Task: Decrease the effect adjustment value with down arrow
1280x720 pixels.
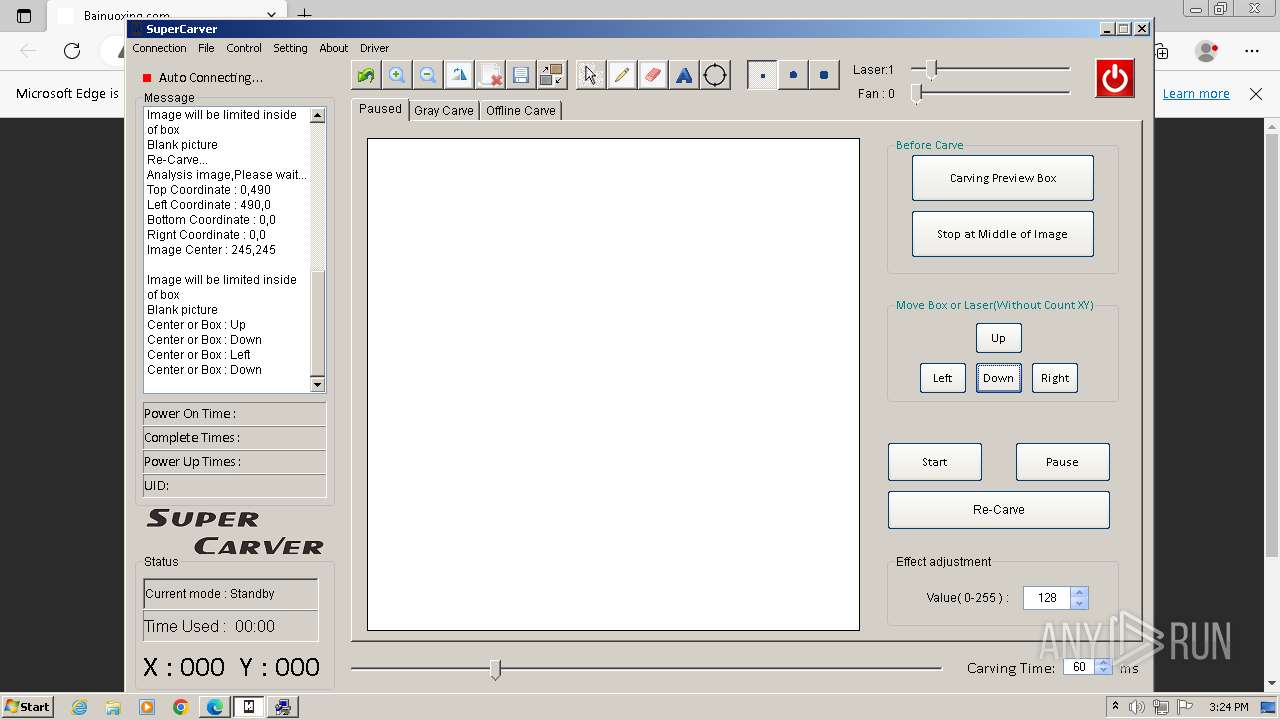Action: point(1079,604)
